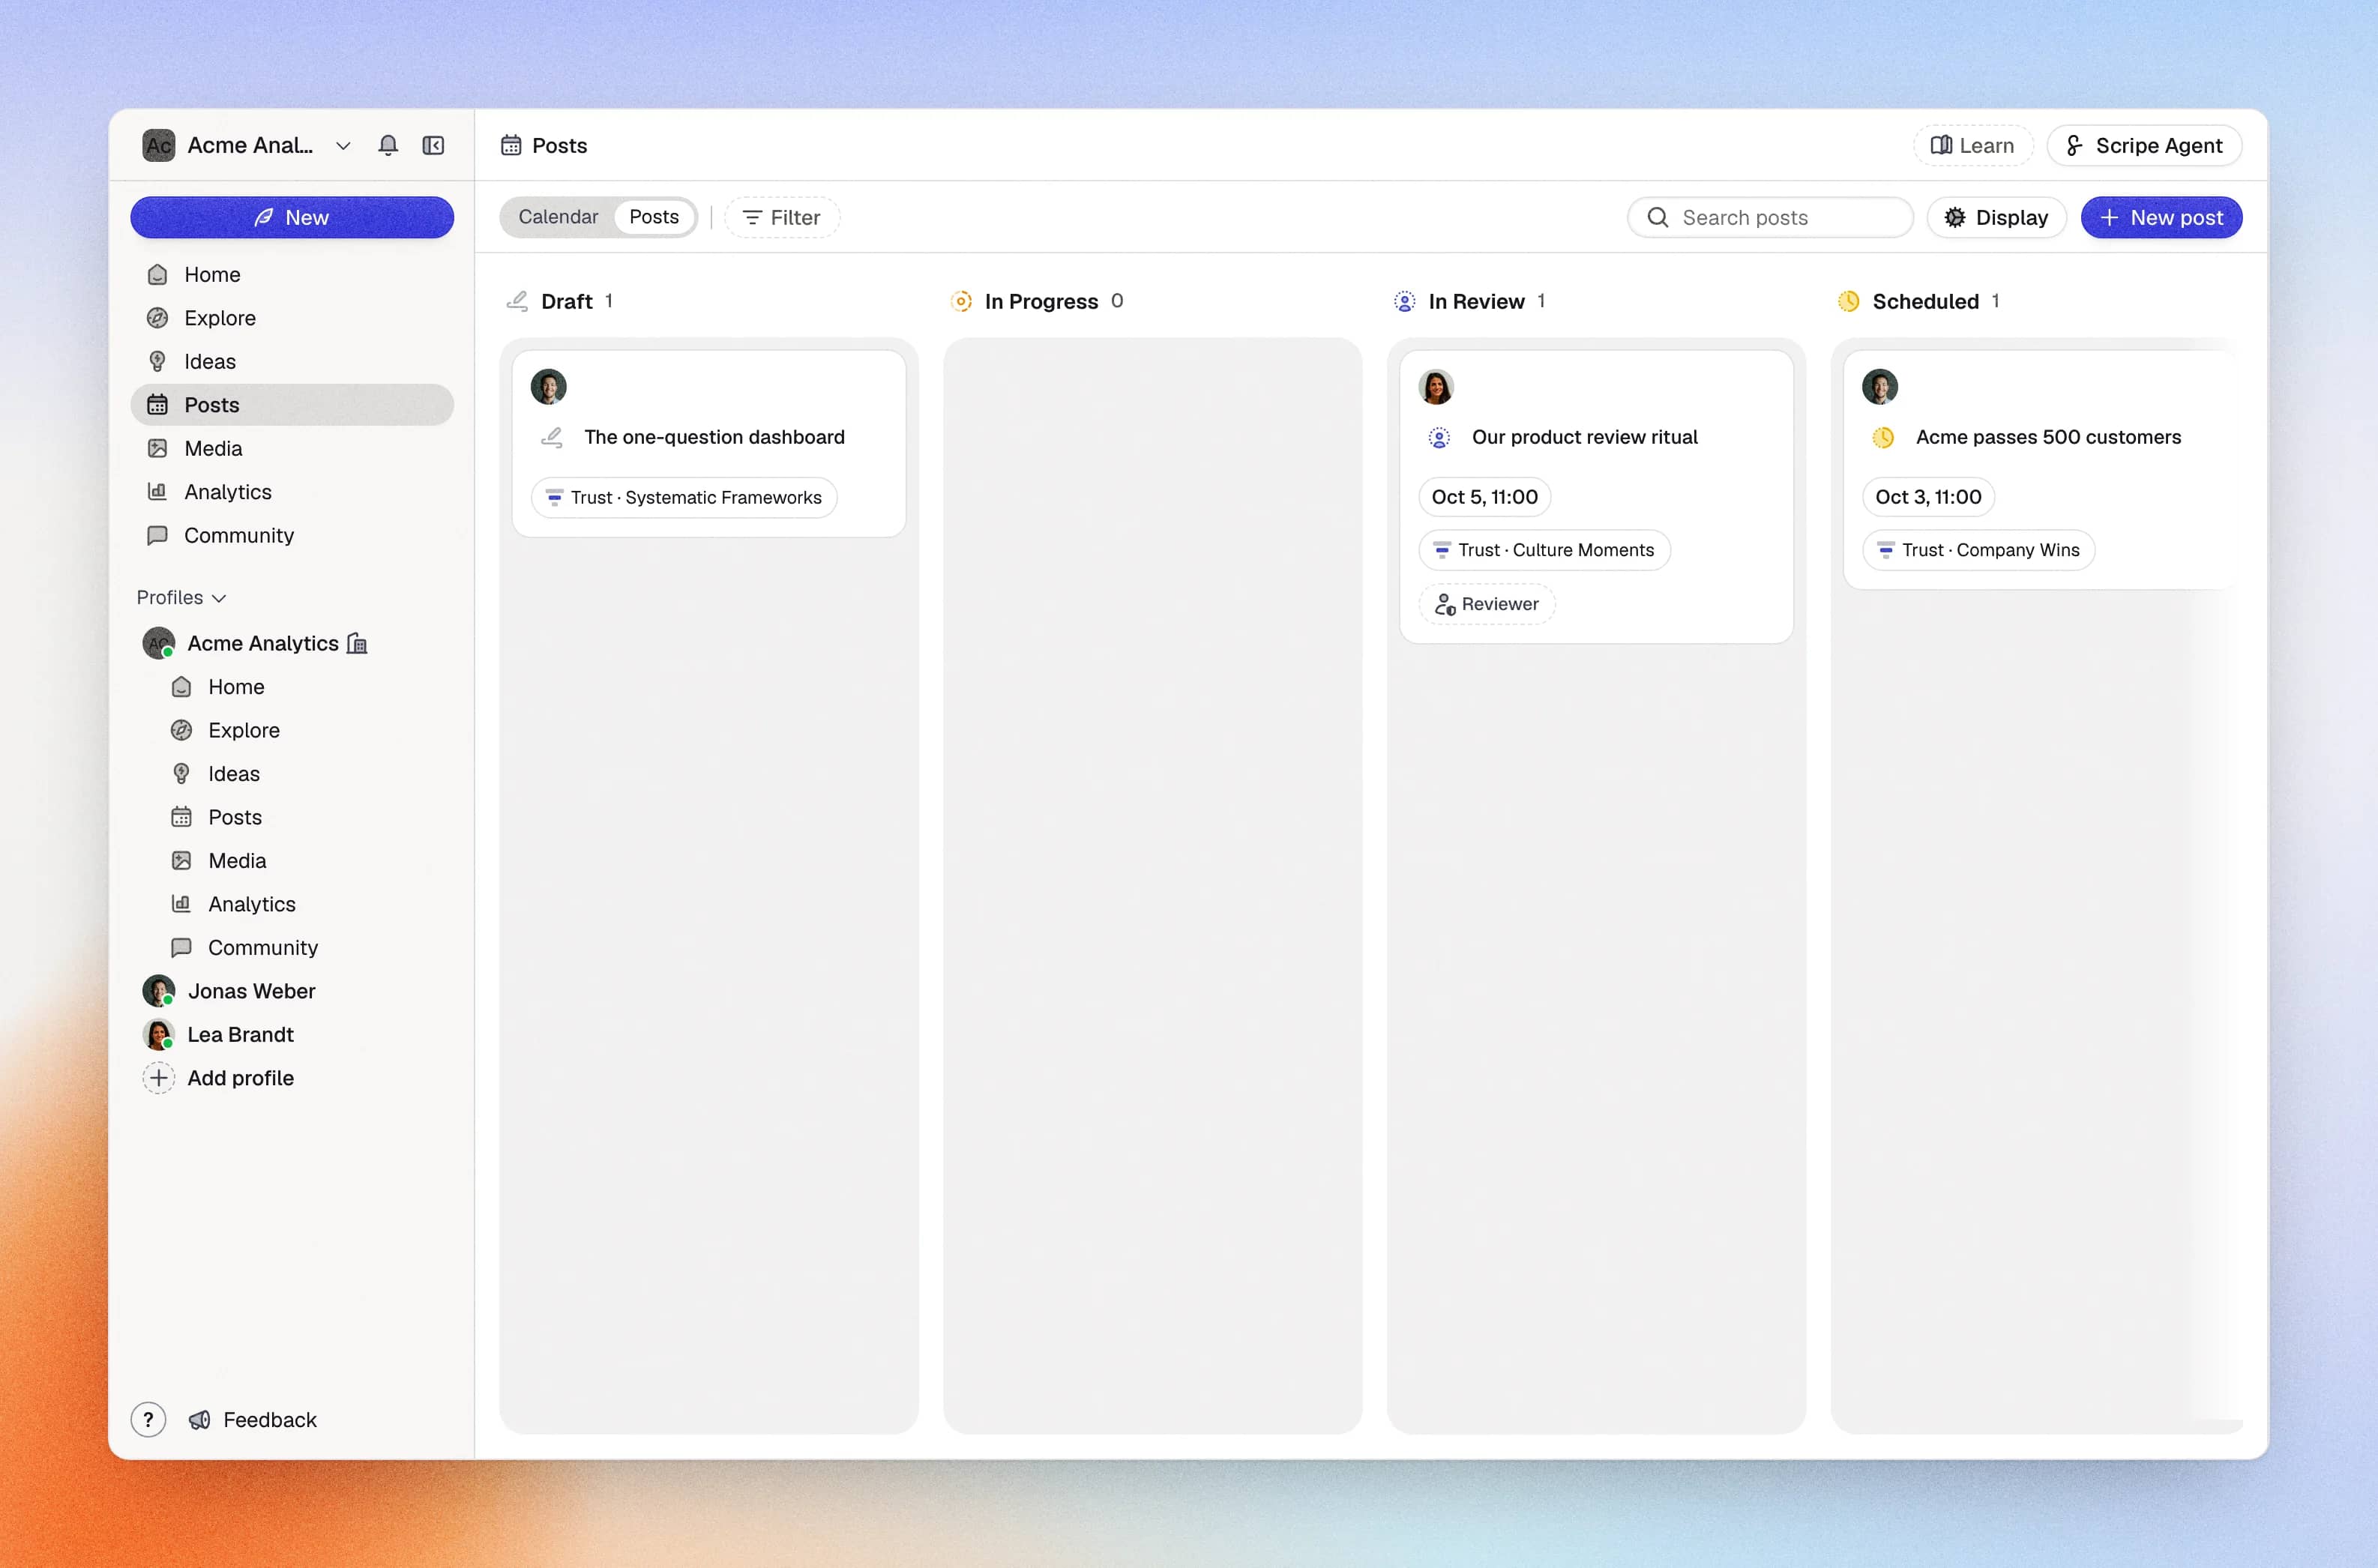Open top-level Media library
The image size is (2378, 1568).
click(x=292, y=448)
